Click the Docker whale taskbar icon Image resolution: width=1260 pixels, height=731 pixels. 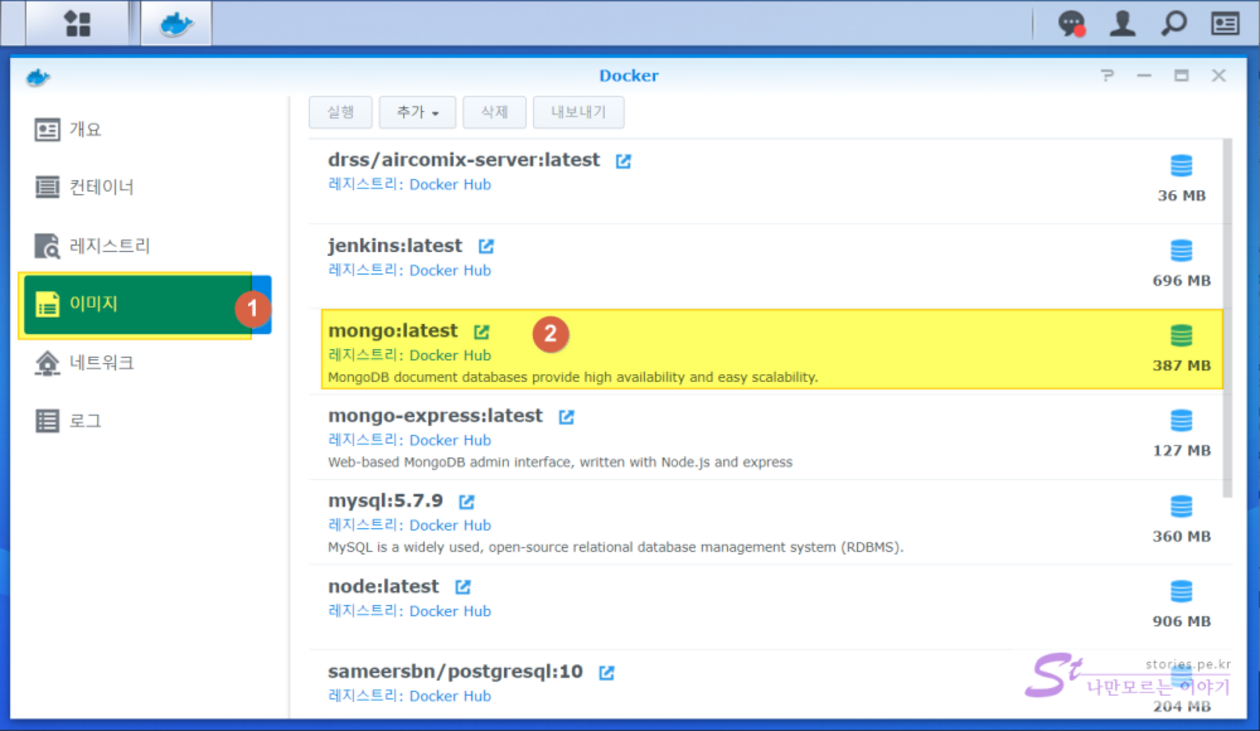(176, 23)
